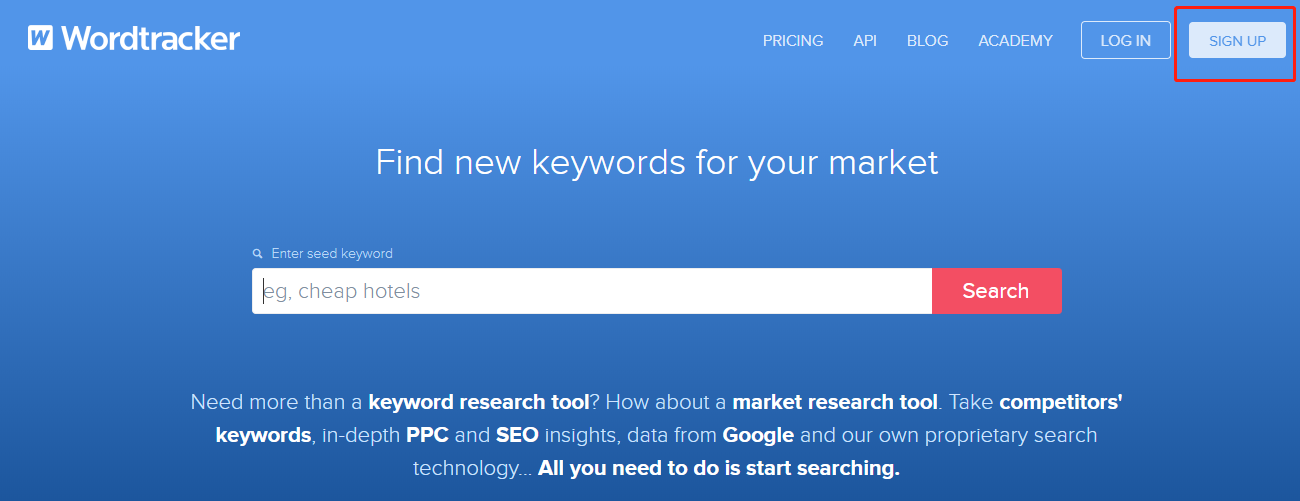Focus the seed keyword input field
1300x501 pixels.
[592, 291]
